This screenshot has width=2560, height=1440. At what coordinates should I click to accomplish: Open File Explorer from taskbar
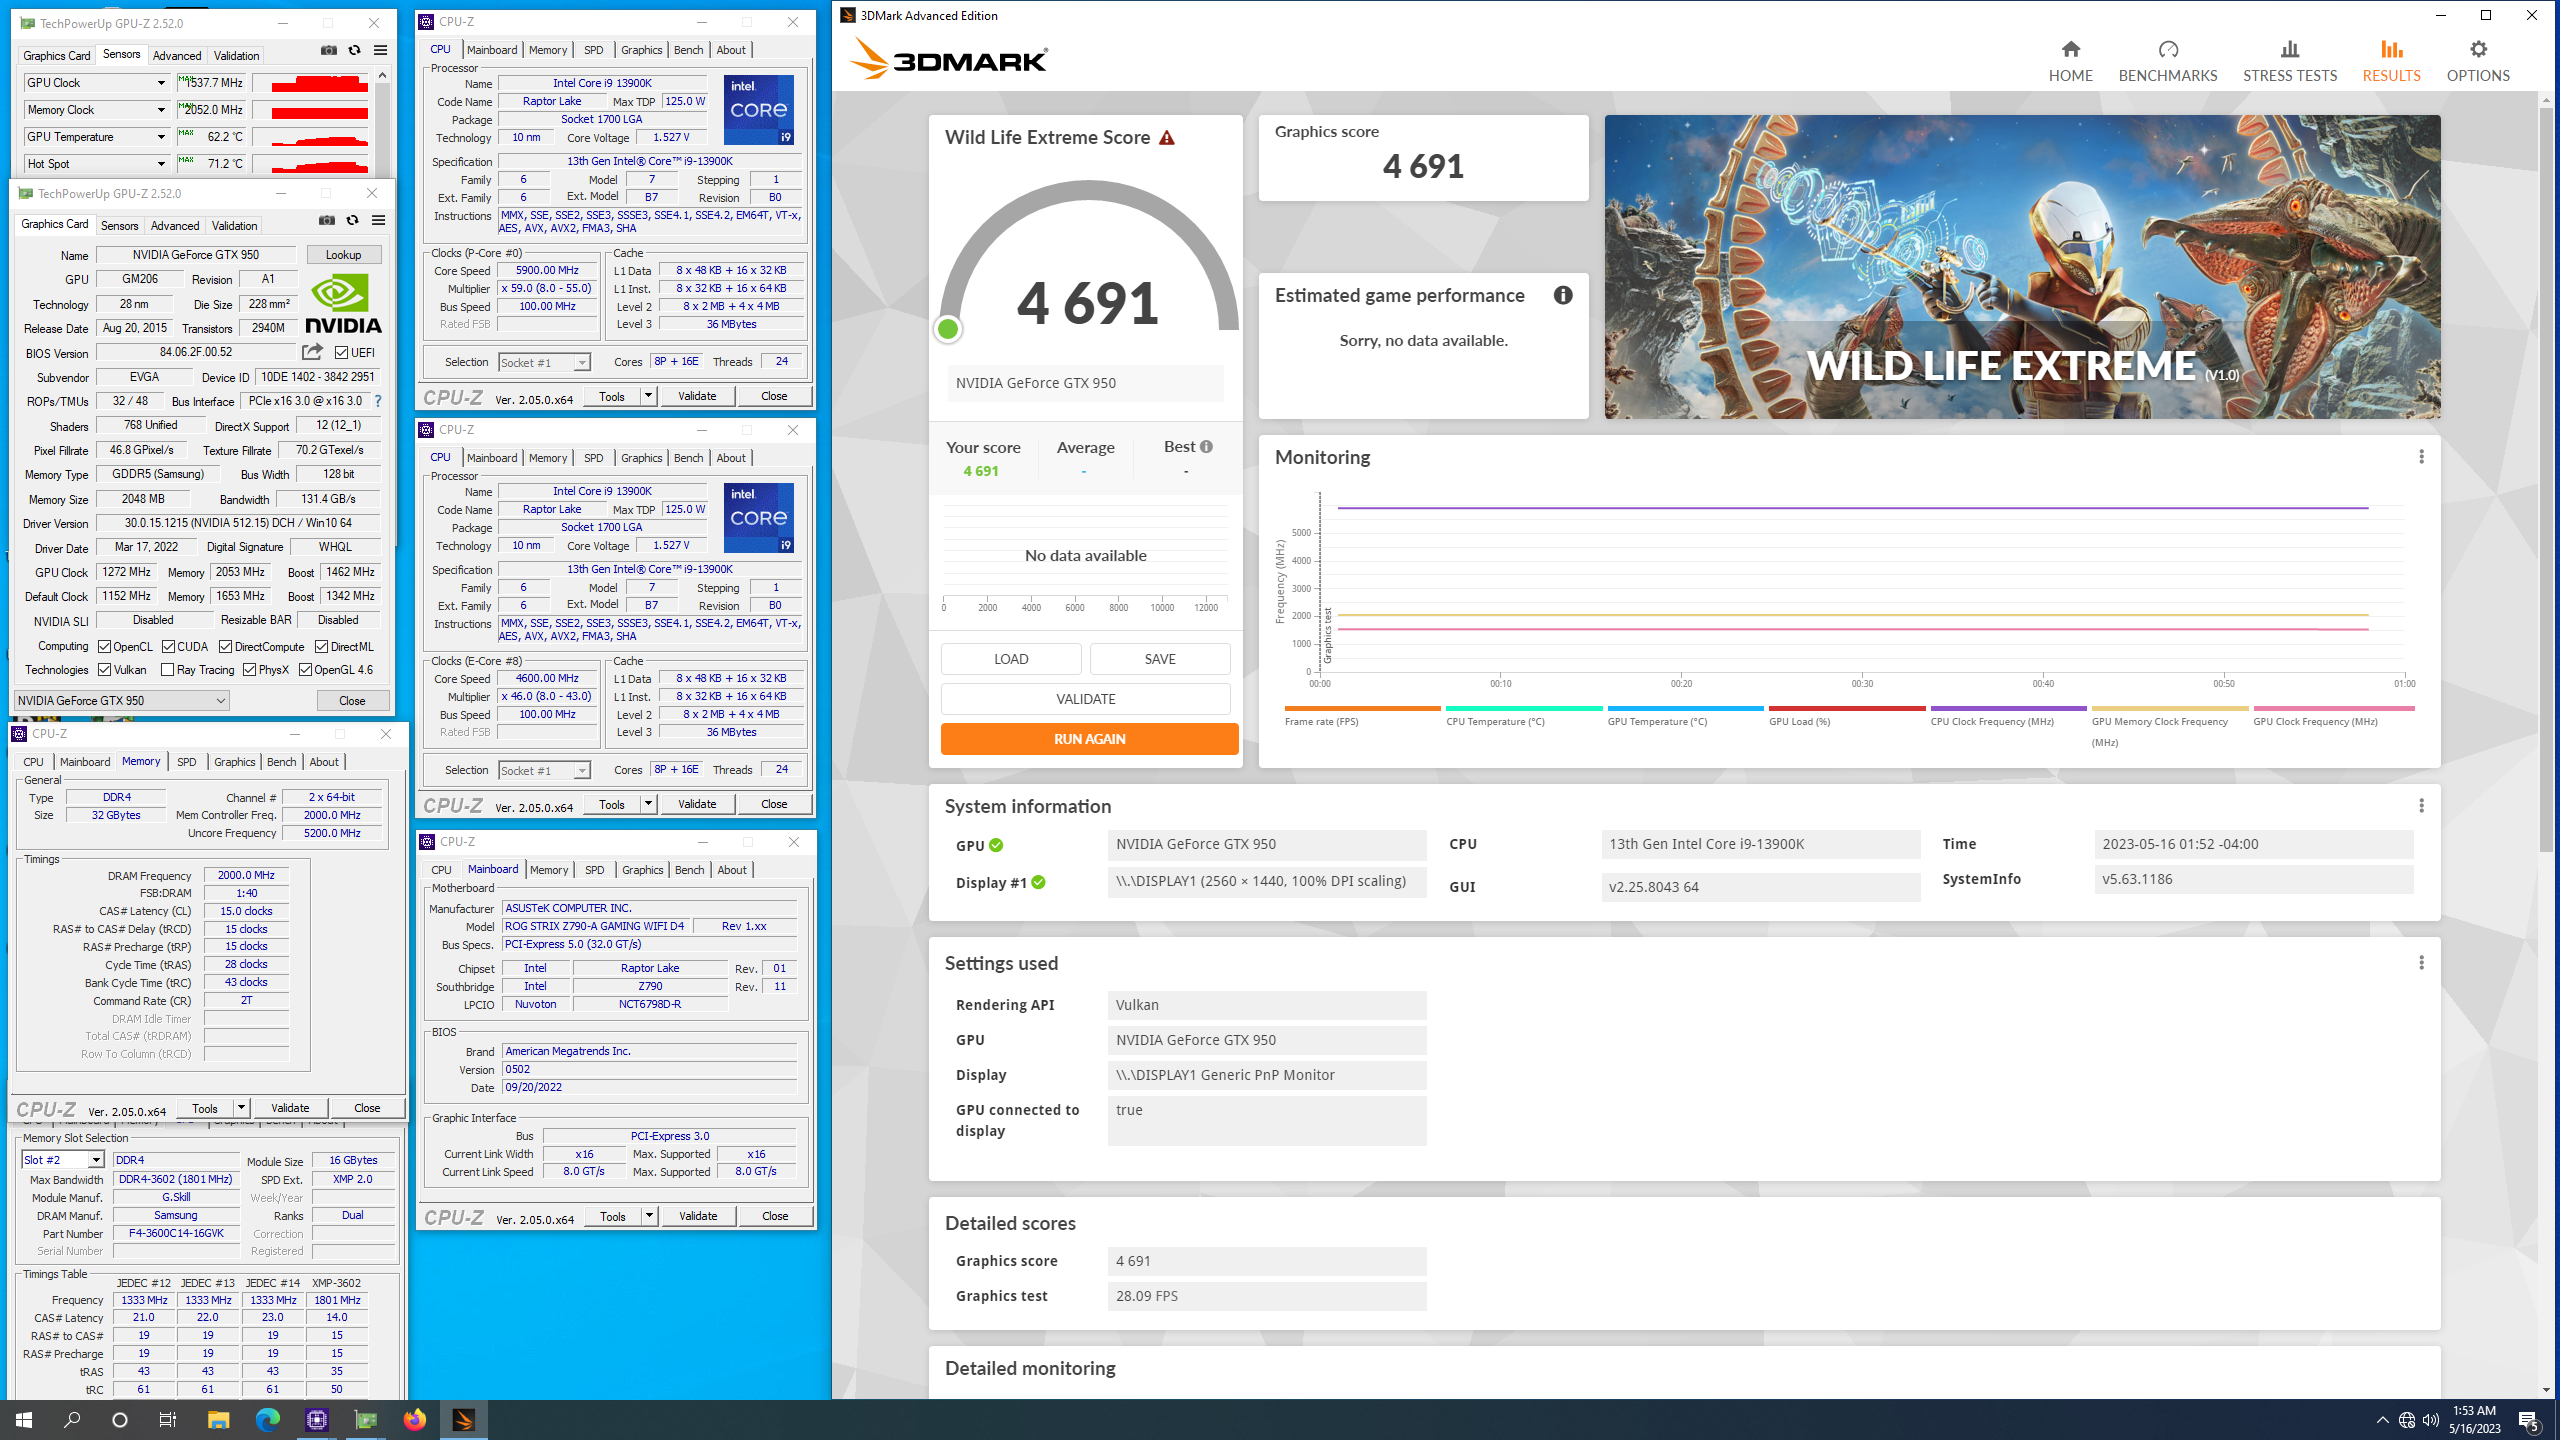218,1419
